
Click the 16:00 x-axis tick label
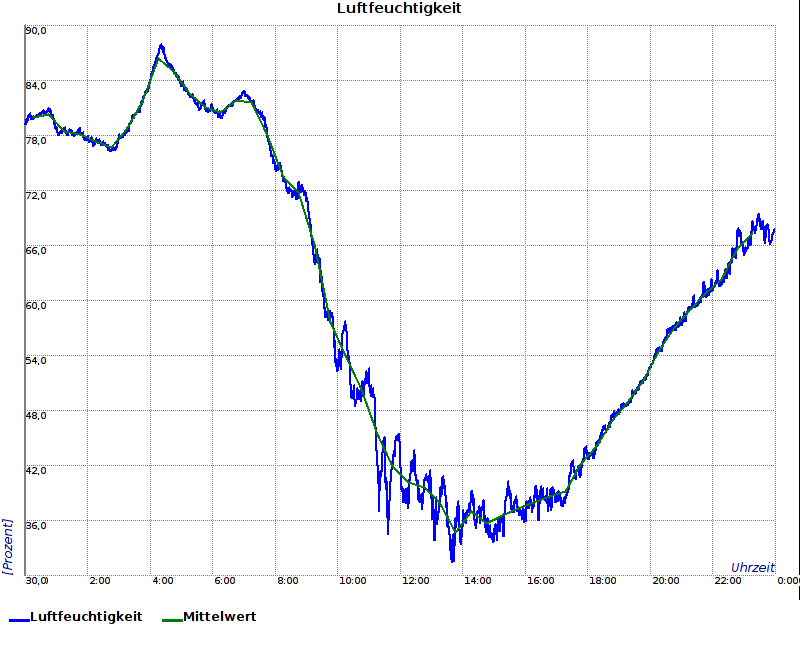tap(540, 581)
